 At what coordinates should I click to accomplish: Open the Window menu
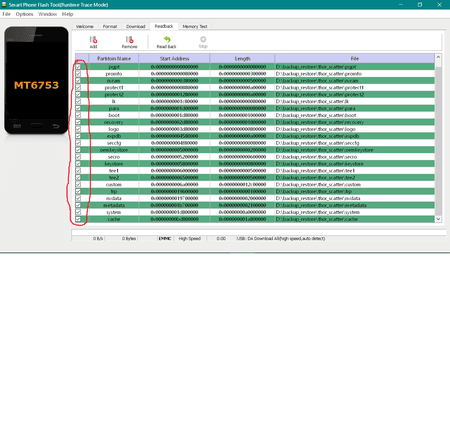(47, 14)
